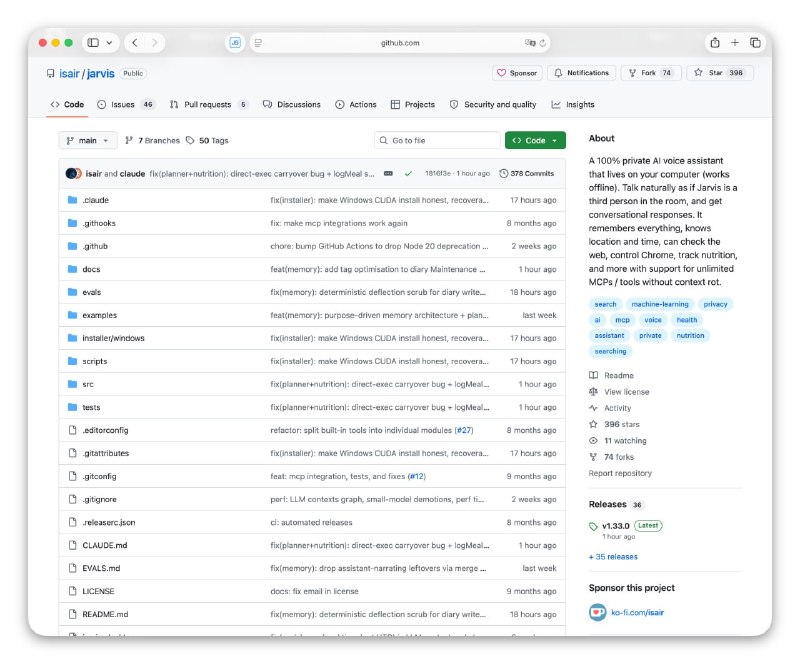Open the + 35 releases link
The width and height of the screenshot is (800, 664).
(613, 557)
